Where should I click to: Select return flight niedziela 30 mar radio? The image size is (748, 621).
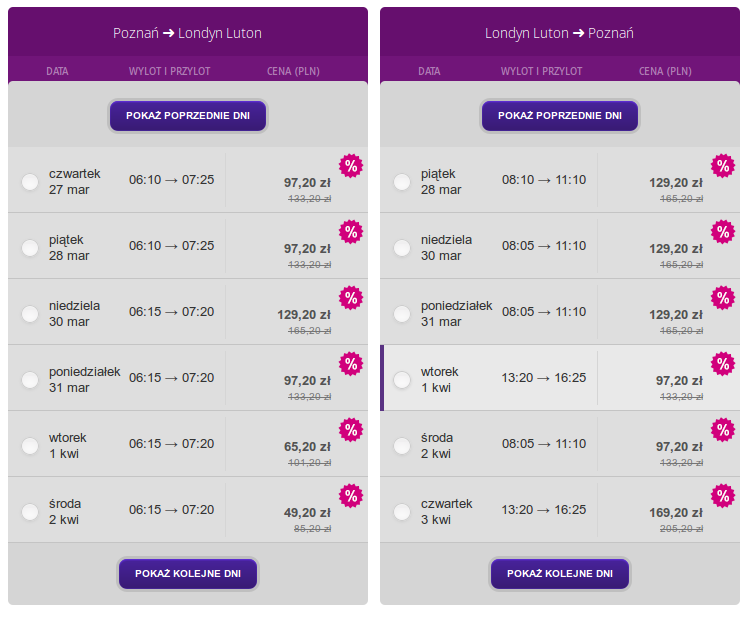tap(402, 248)
